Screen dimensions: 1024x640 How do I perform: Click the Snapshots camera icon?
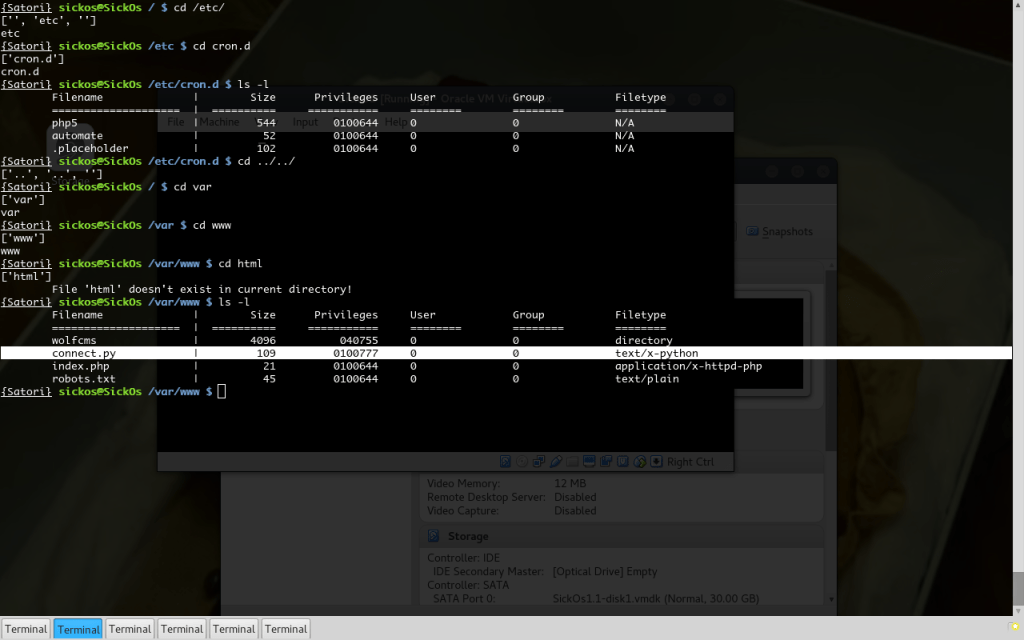(x=753, y=231)
